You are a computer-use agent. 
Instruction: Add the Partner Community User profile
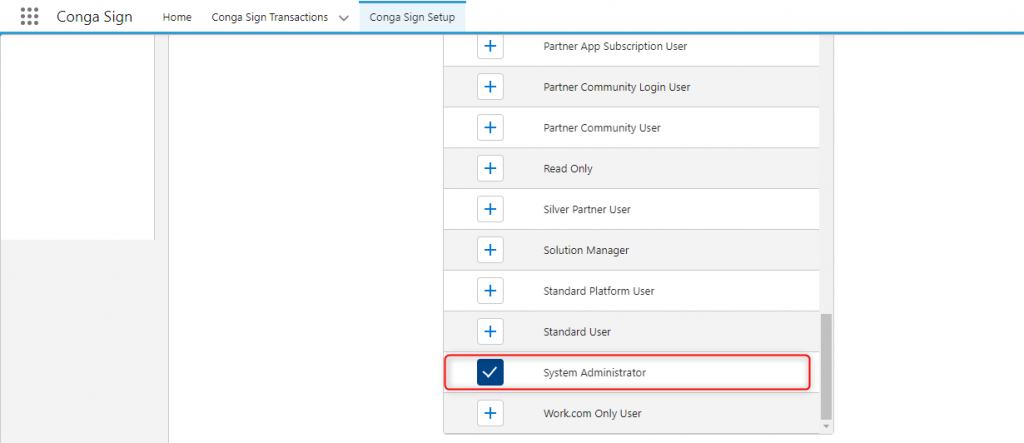coord(490,128)
